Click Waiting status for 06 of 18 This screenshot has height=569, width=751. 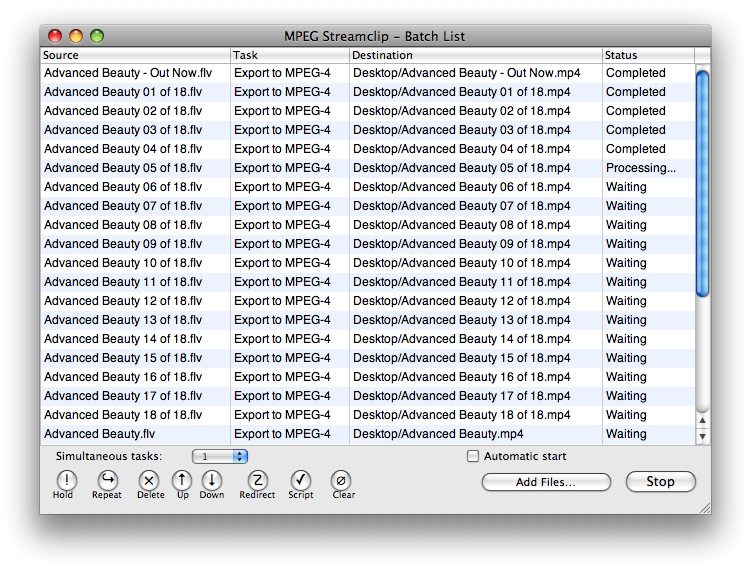click(626, 187)
